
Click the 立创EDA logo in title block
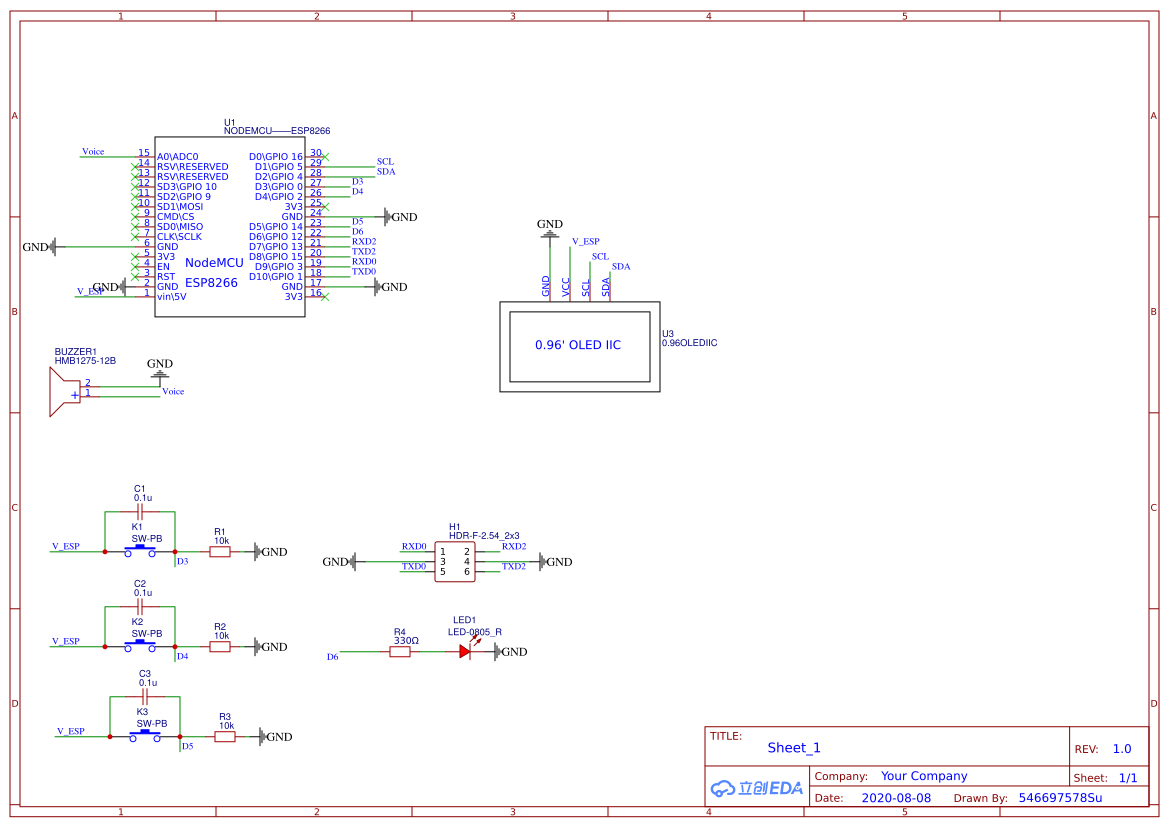757,788
